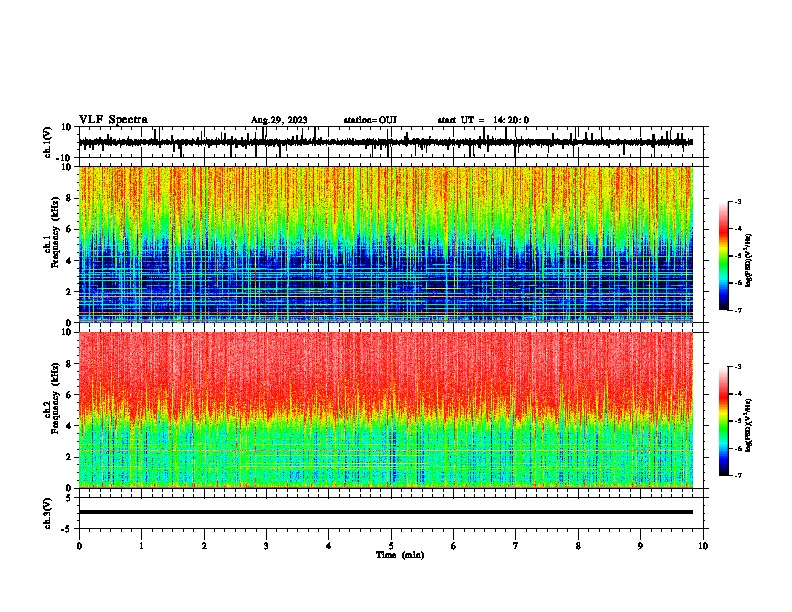Select the upper colorbar's log(PSD) label
Viewport: 792px width, 612px height.
pos(749,260)
